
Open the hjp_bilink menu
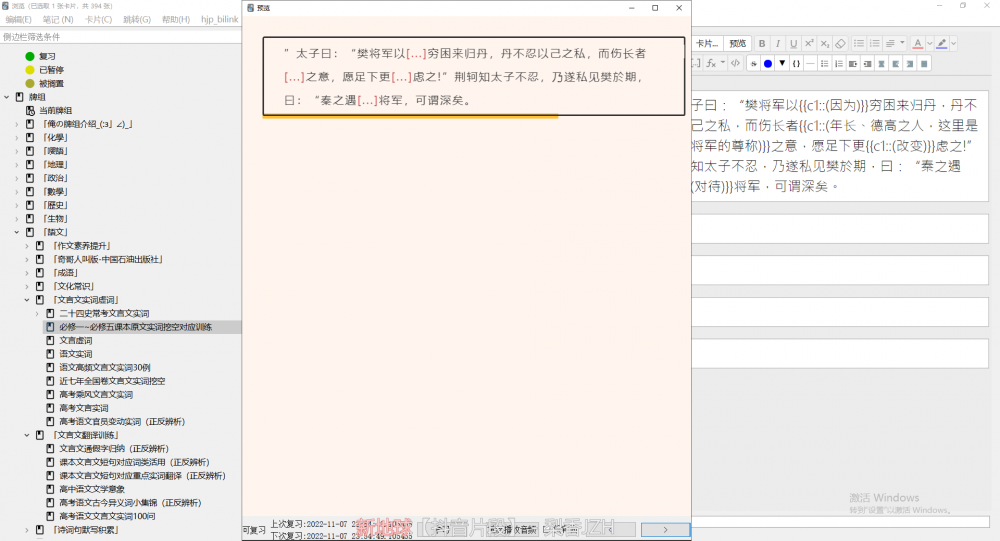[219, 19]
